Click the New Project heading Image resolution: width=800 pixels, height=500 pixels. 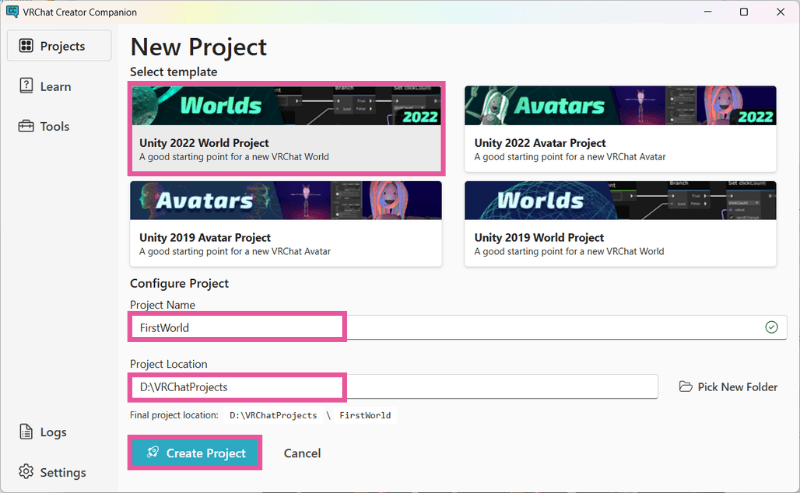198,47
